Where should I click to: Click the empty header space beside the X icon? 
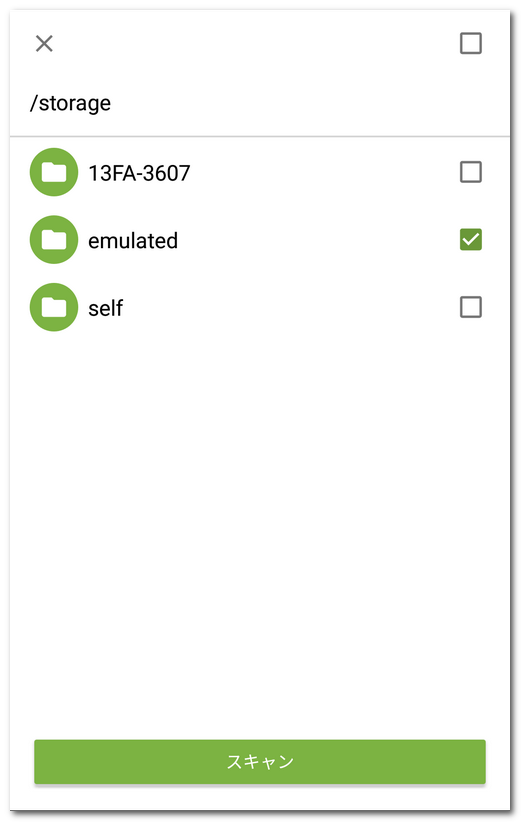pyautogui.click(x=257, y=44)
